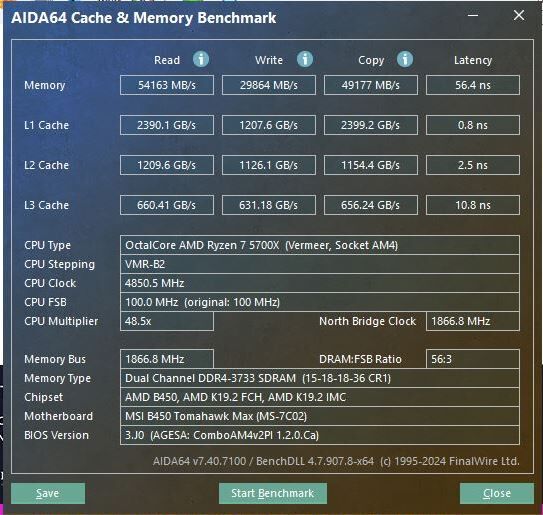The height and width of the screenshot is (515, 543).
Task: Select L1 Cache latency 0.8 ns
Action: (x=473, y=125)
